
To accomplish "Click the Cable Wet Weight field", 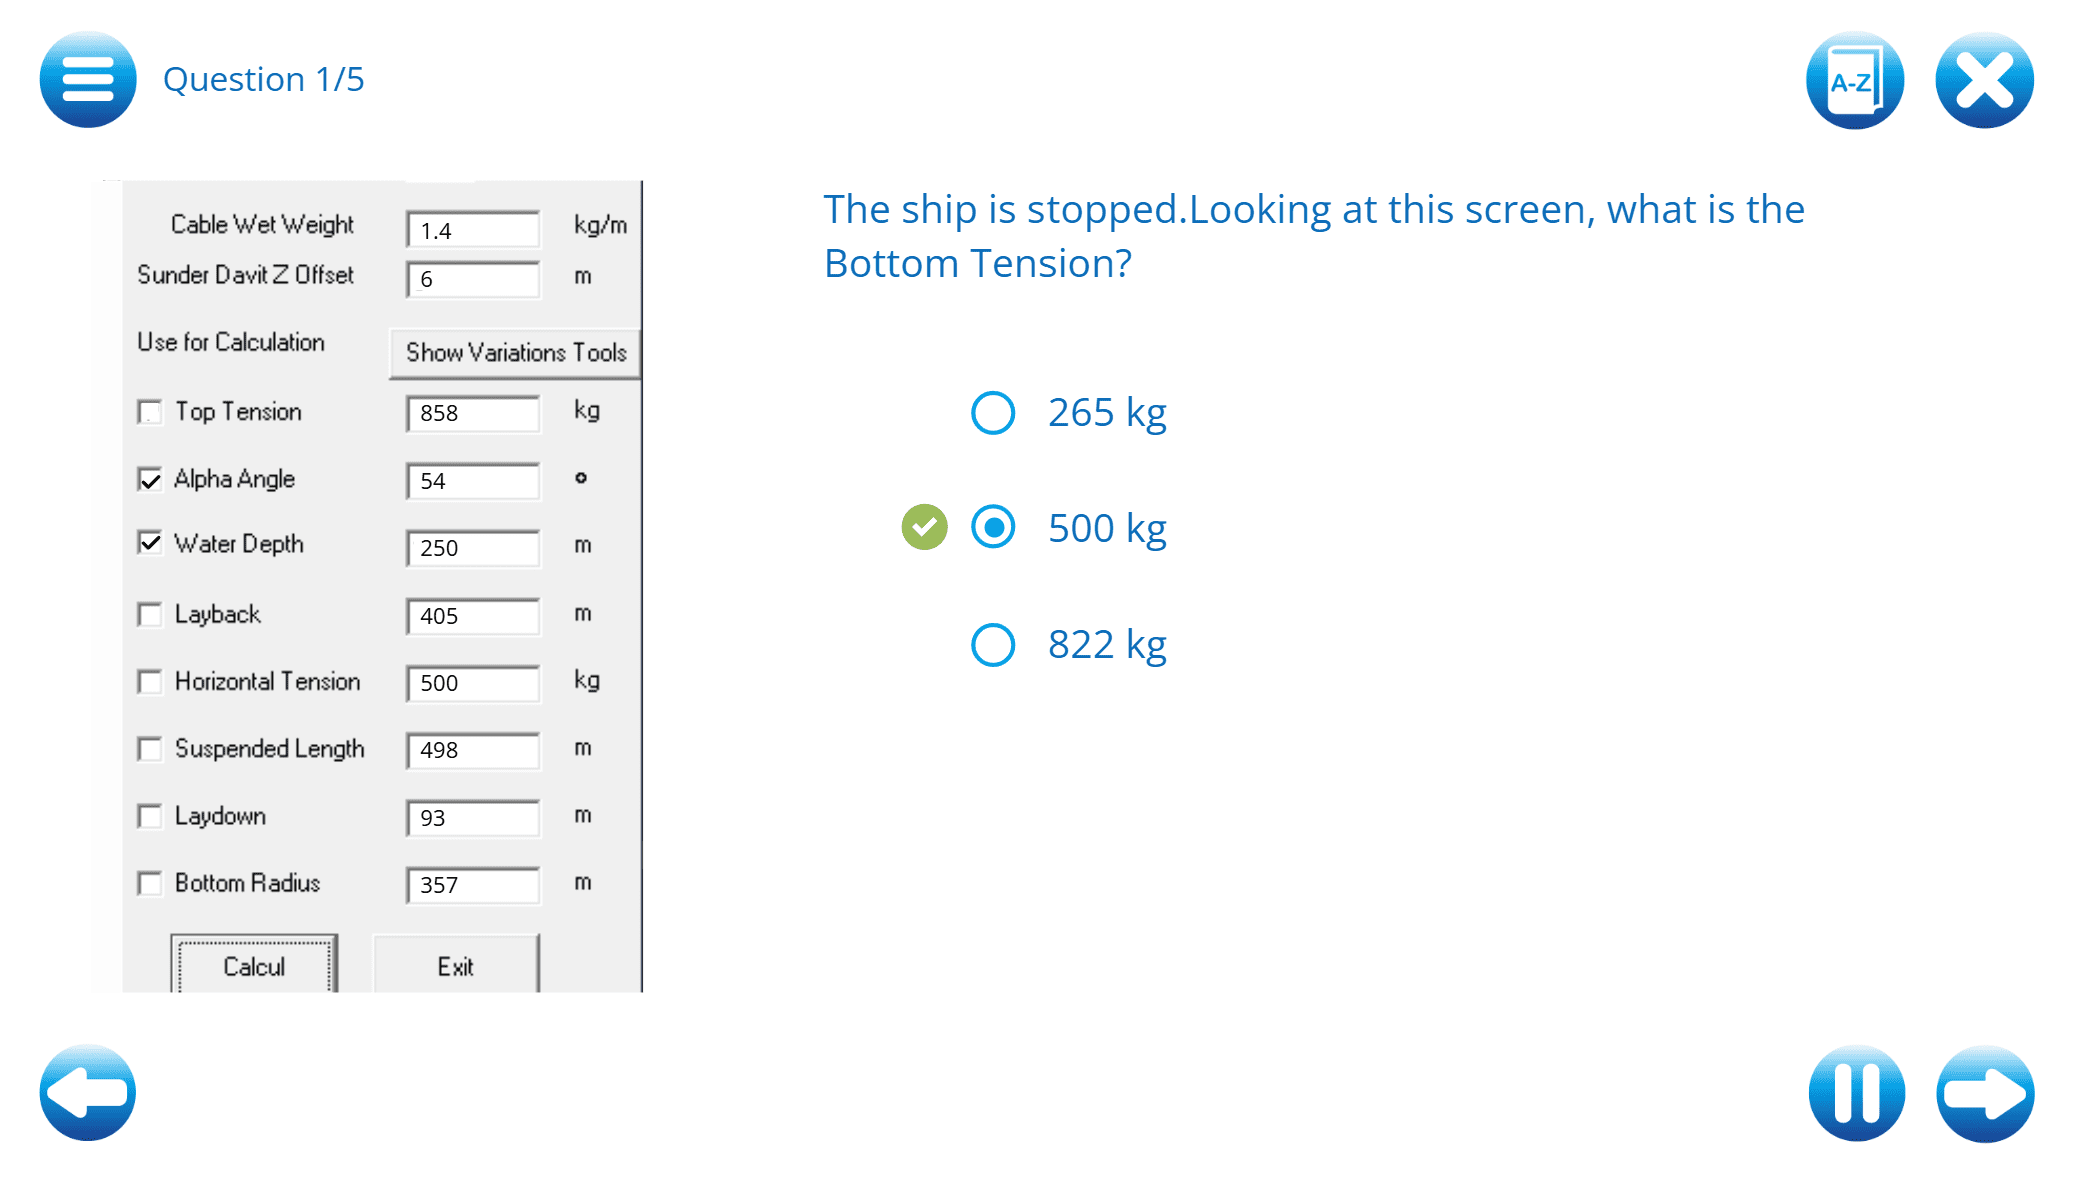I will pyautogui.click(x=473, y=230).
